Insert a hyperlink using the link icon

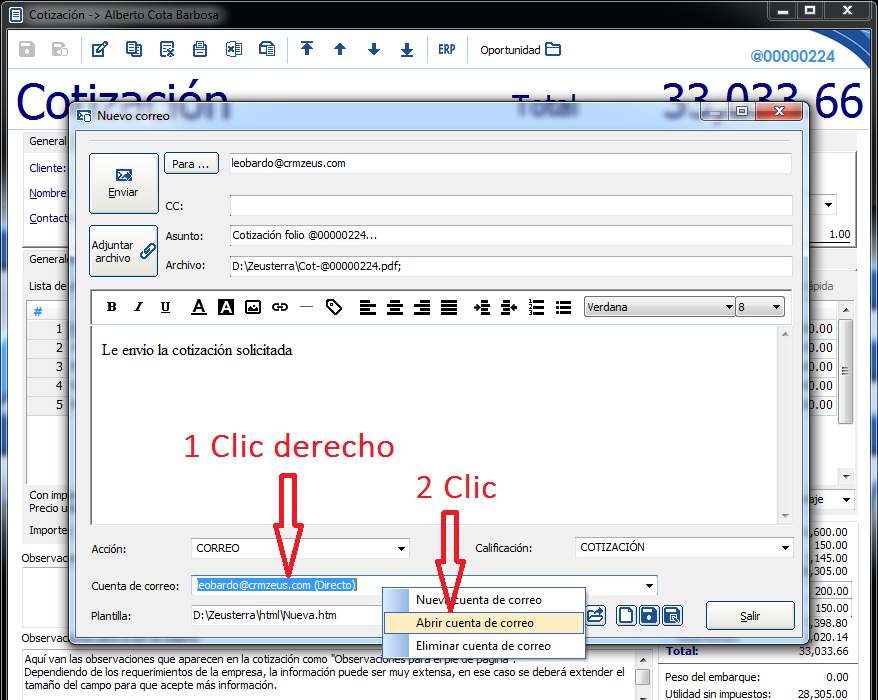pos(280,307)
